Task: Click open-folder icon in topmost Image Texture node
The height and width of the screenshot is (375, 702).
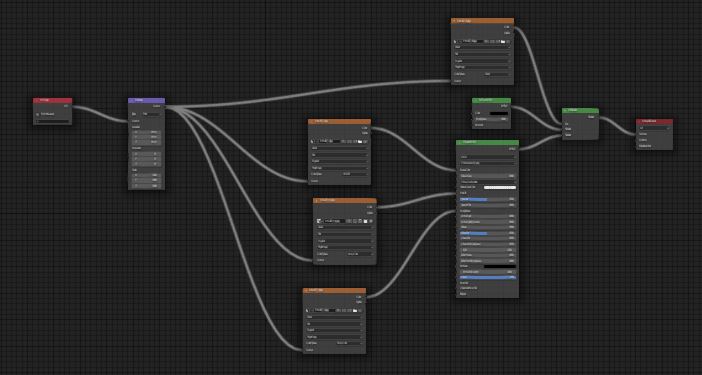Action: click(x=503, y=42)
